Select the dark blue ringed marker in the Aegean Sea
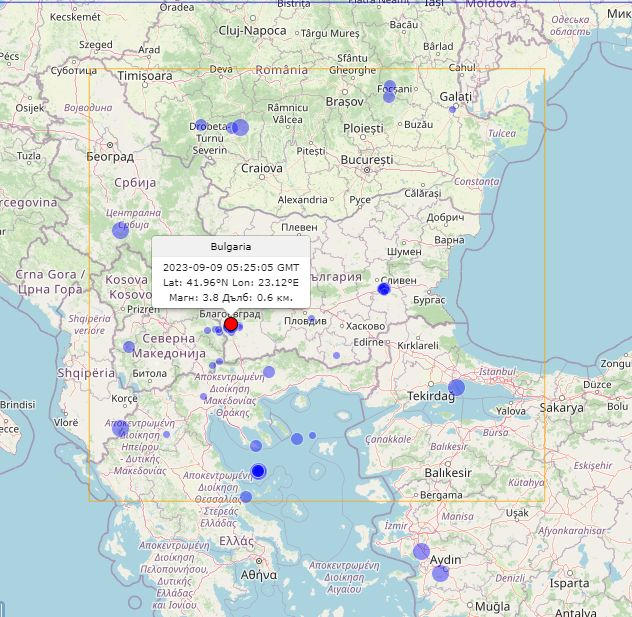The height and width of the screenshot is (617, 632). tap(258, 471)
